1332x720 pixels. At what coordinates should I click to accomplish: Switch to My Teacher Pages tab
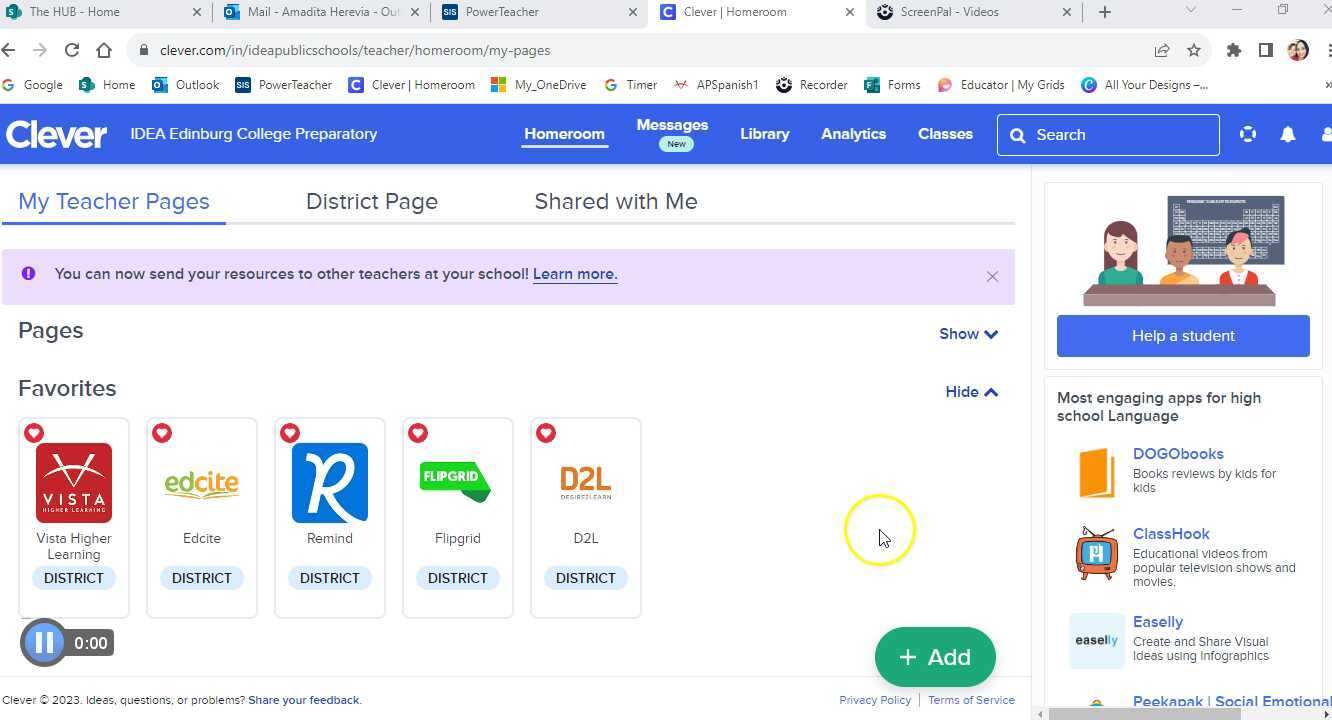[114, 201]
